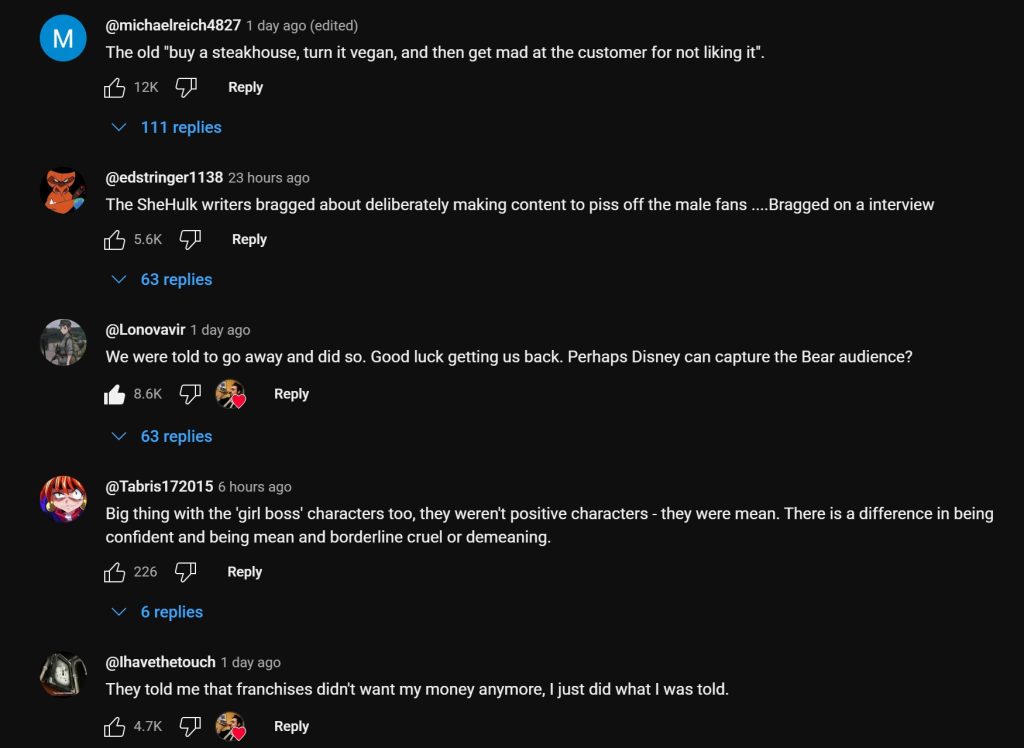Remove like on @Lonovavir's comment

[115, 395]
